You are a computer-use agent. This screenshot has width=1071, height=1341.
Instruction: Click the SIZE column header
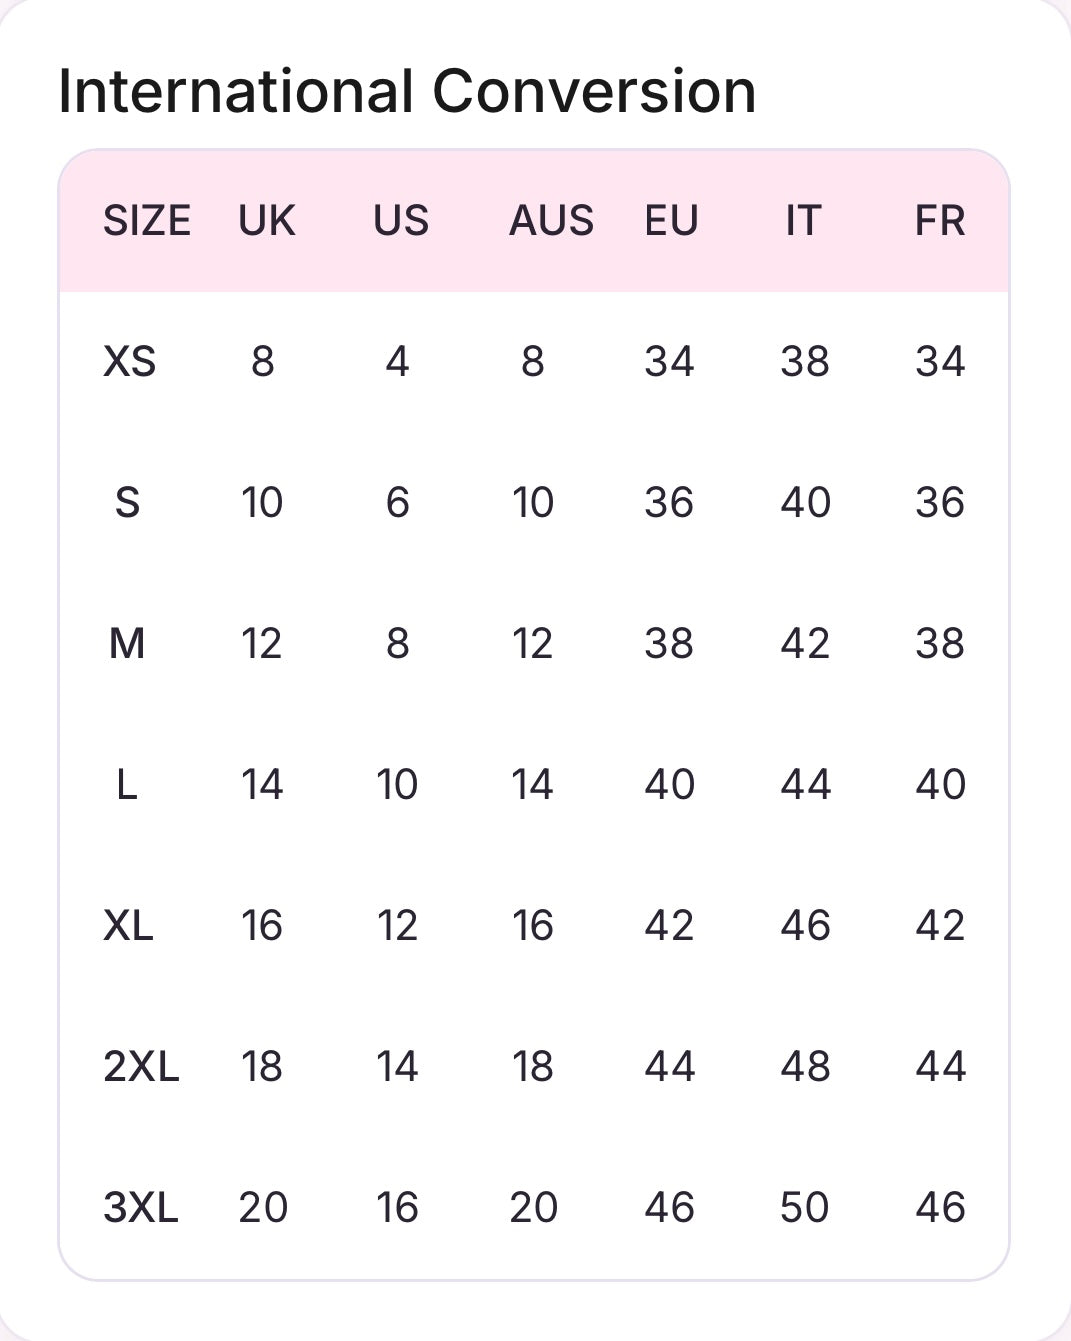(147, 221)
